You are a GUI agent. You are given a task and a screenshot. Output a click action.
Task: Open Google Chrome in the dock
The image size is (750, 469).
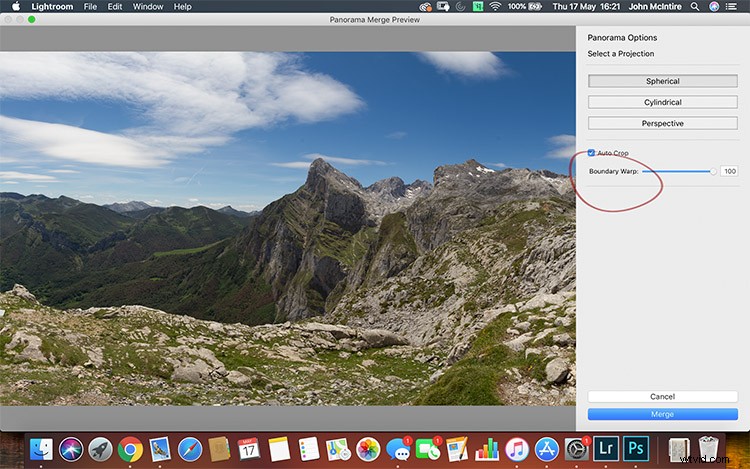(129, 449)
